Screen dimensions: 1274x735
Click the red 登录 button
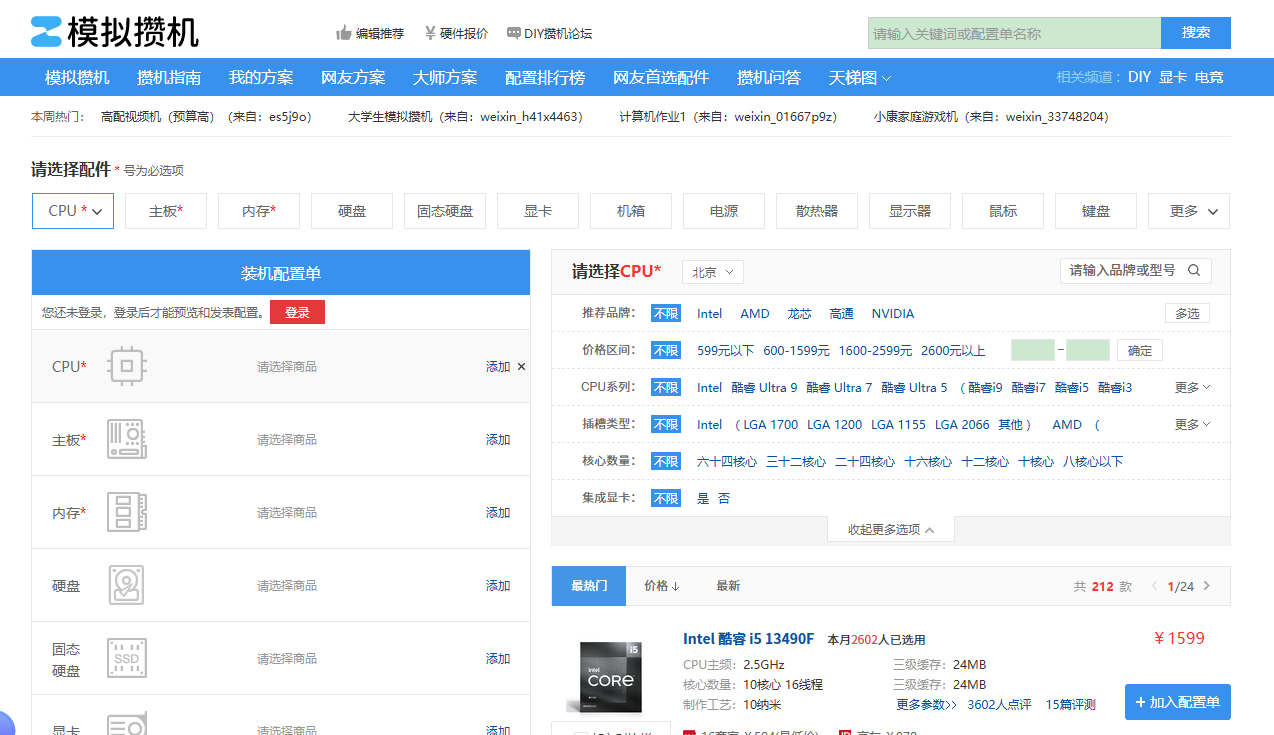pyautogui.click(x=297, y=312)
